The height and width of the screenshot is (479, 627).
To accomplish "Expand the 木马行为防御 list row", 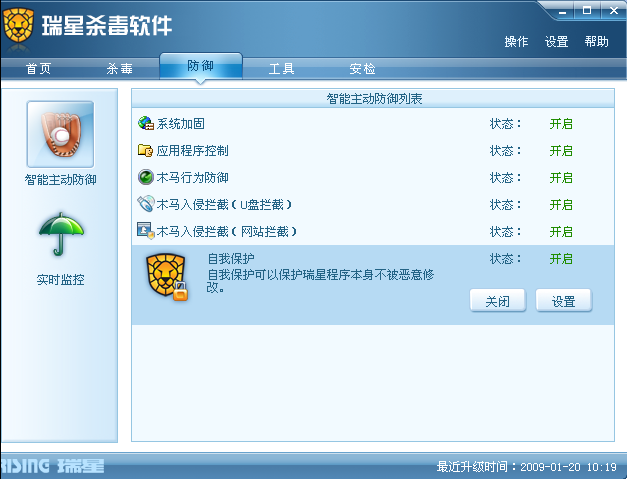I will [373, 178].
